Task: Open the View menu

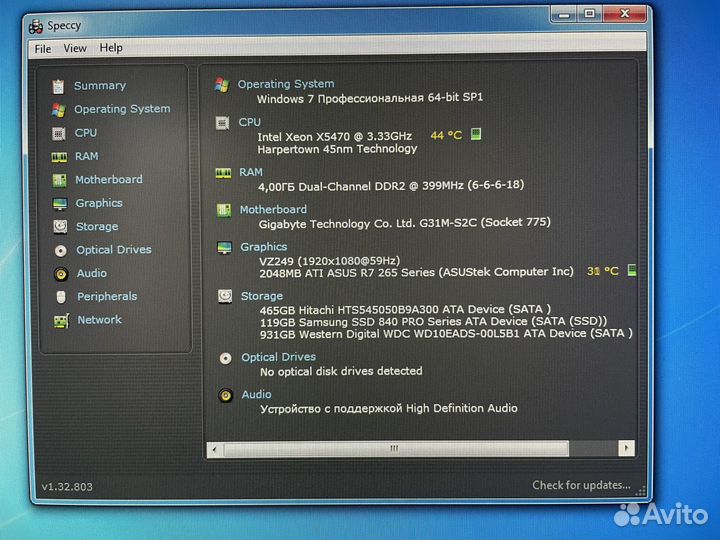Action: click(x=75, y=48)
